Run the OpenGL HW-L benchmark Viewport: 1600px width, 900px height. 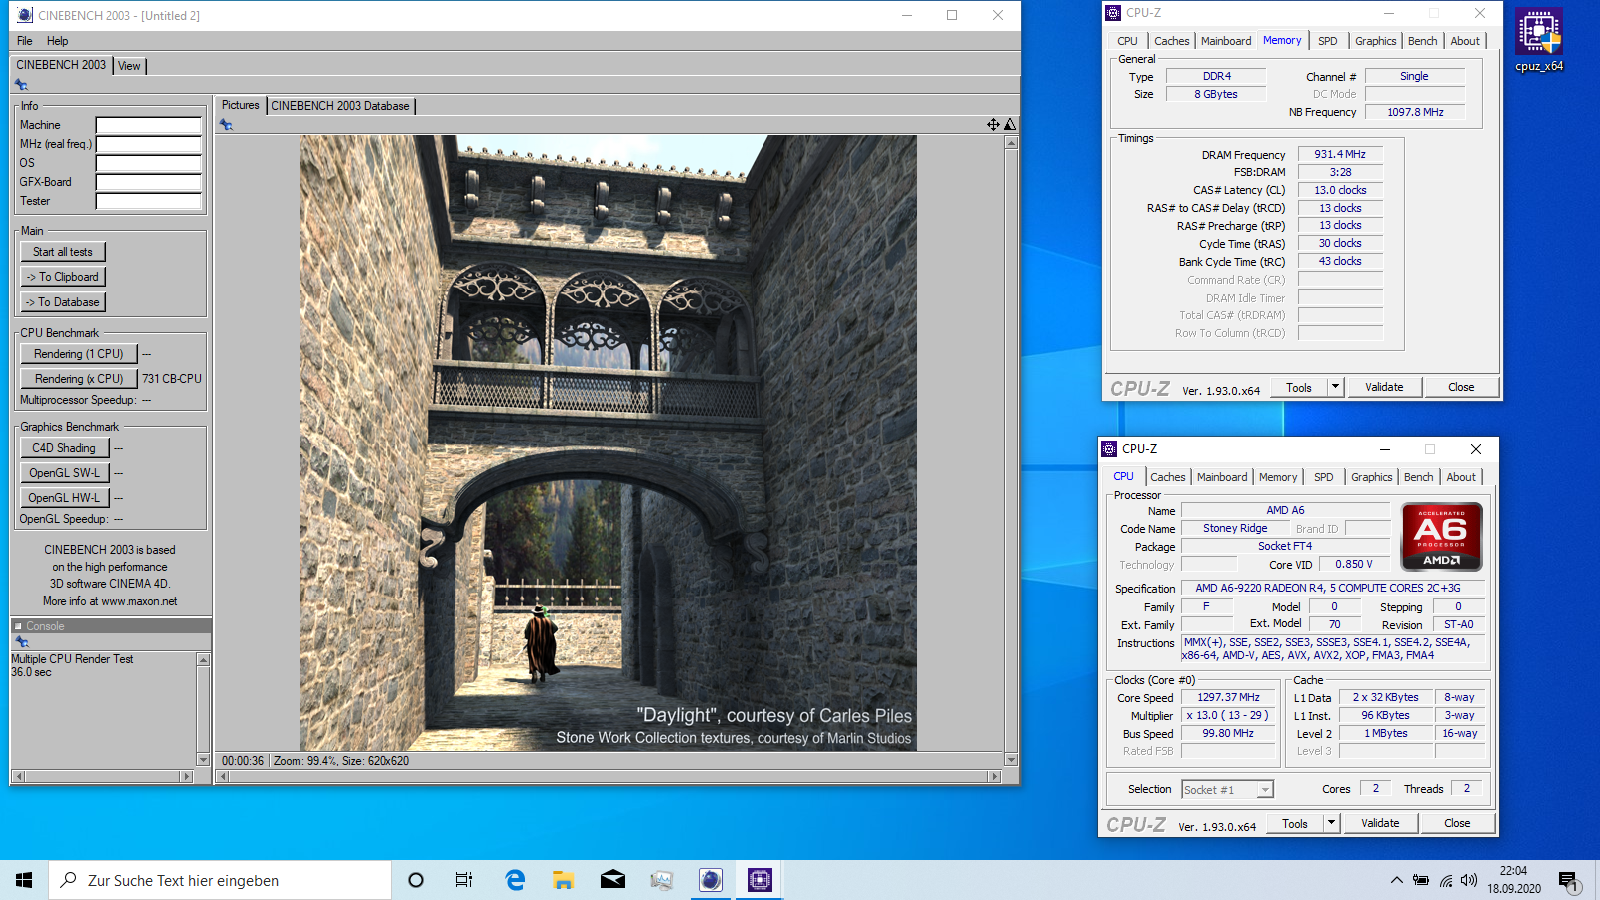click(x=64, y=498)
